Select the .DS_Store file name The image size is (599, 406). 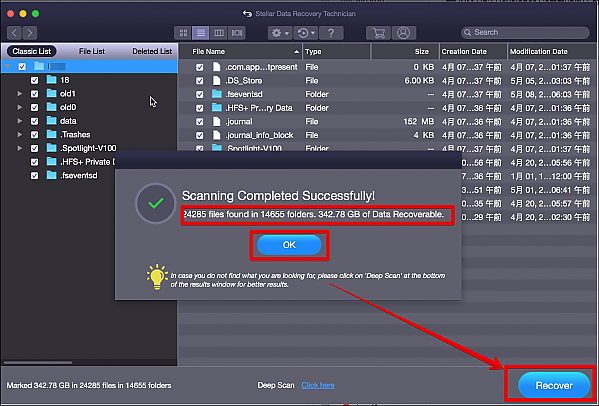[x=244, y=81]
